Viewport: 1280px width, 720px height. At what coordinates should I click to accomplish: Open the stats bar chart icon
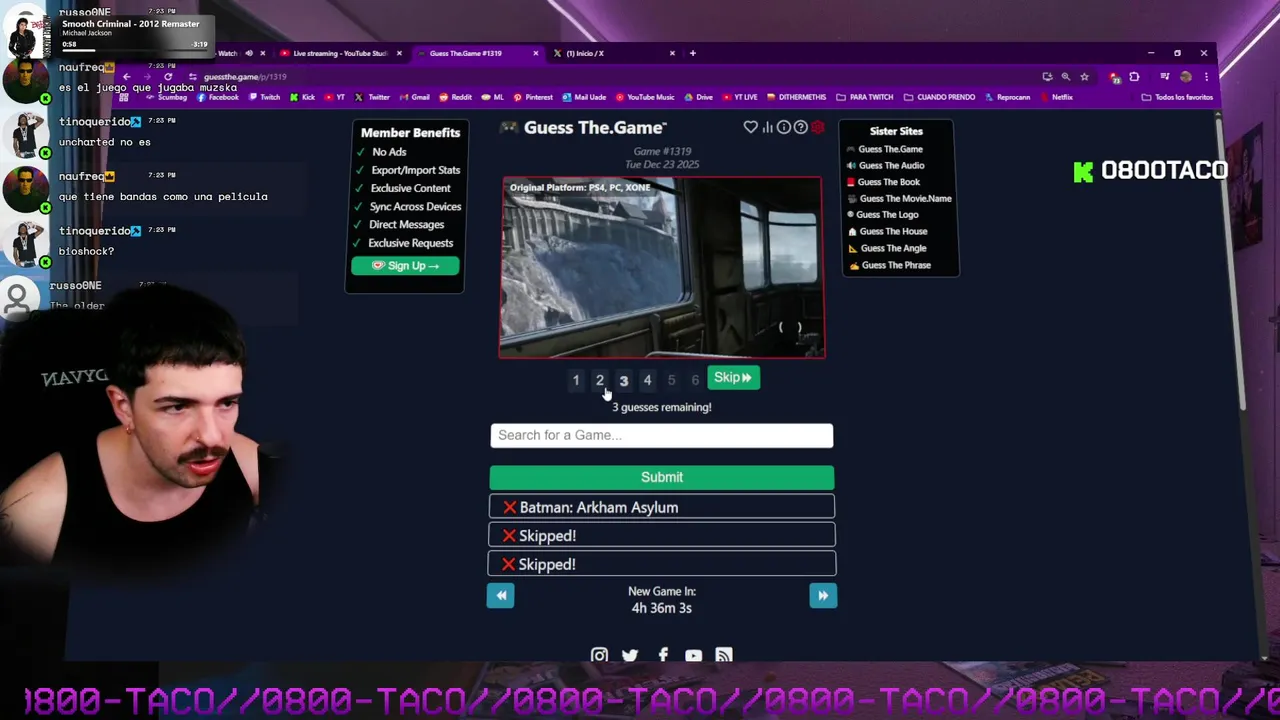click(767, 127)
